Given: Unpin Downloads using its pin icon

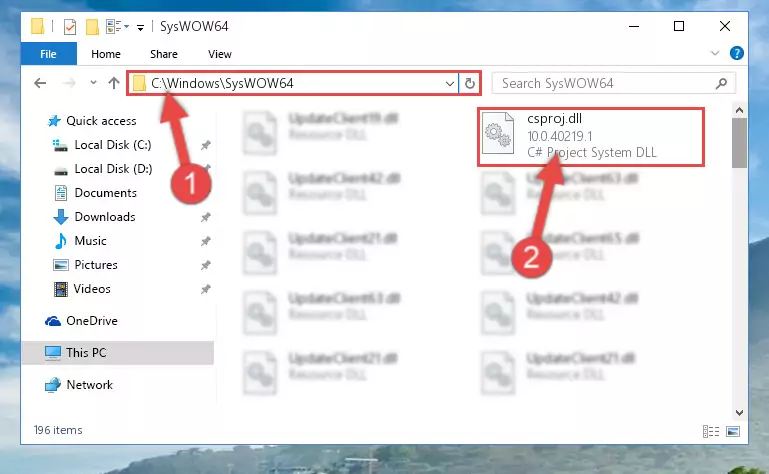Looking at the screenshot, I should point(205,217).
